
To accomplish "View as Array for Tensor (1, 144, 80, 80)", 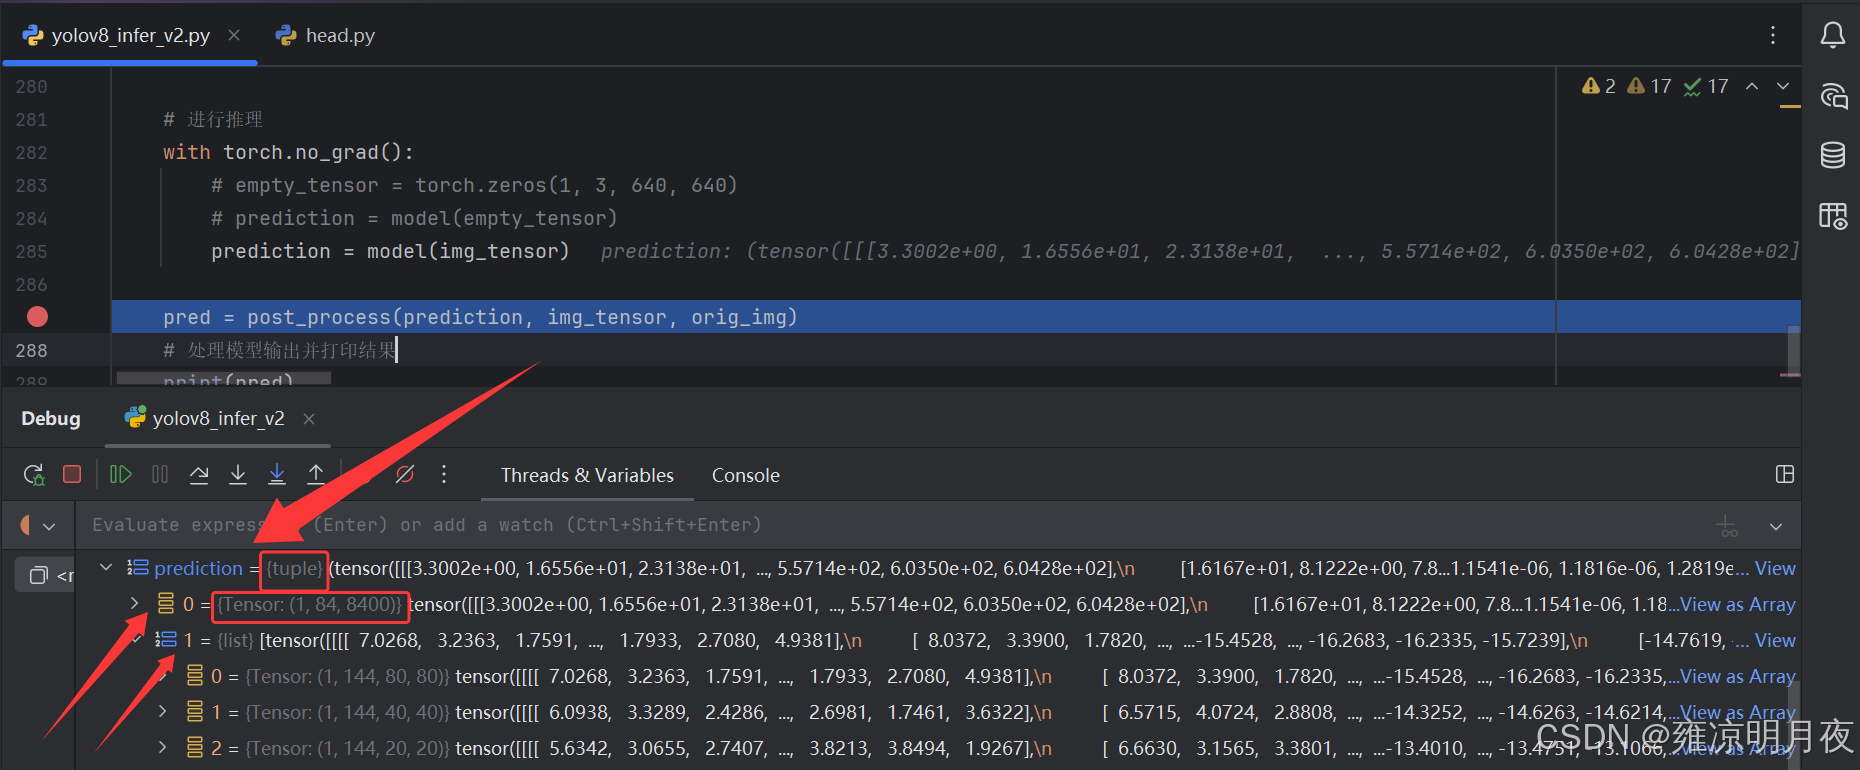I will click(1738, 676).
